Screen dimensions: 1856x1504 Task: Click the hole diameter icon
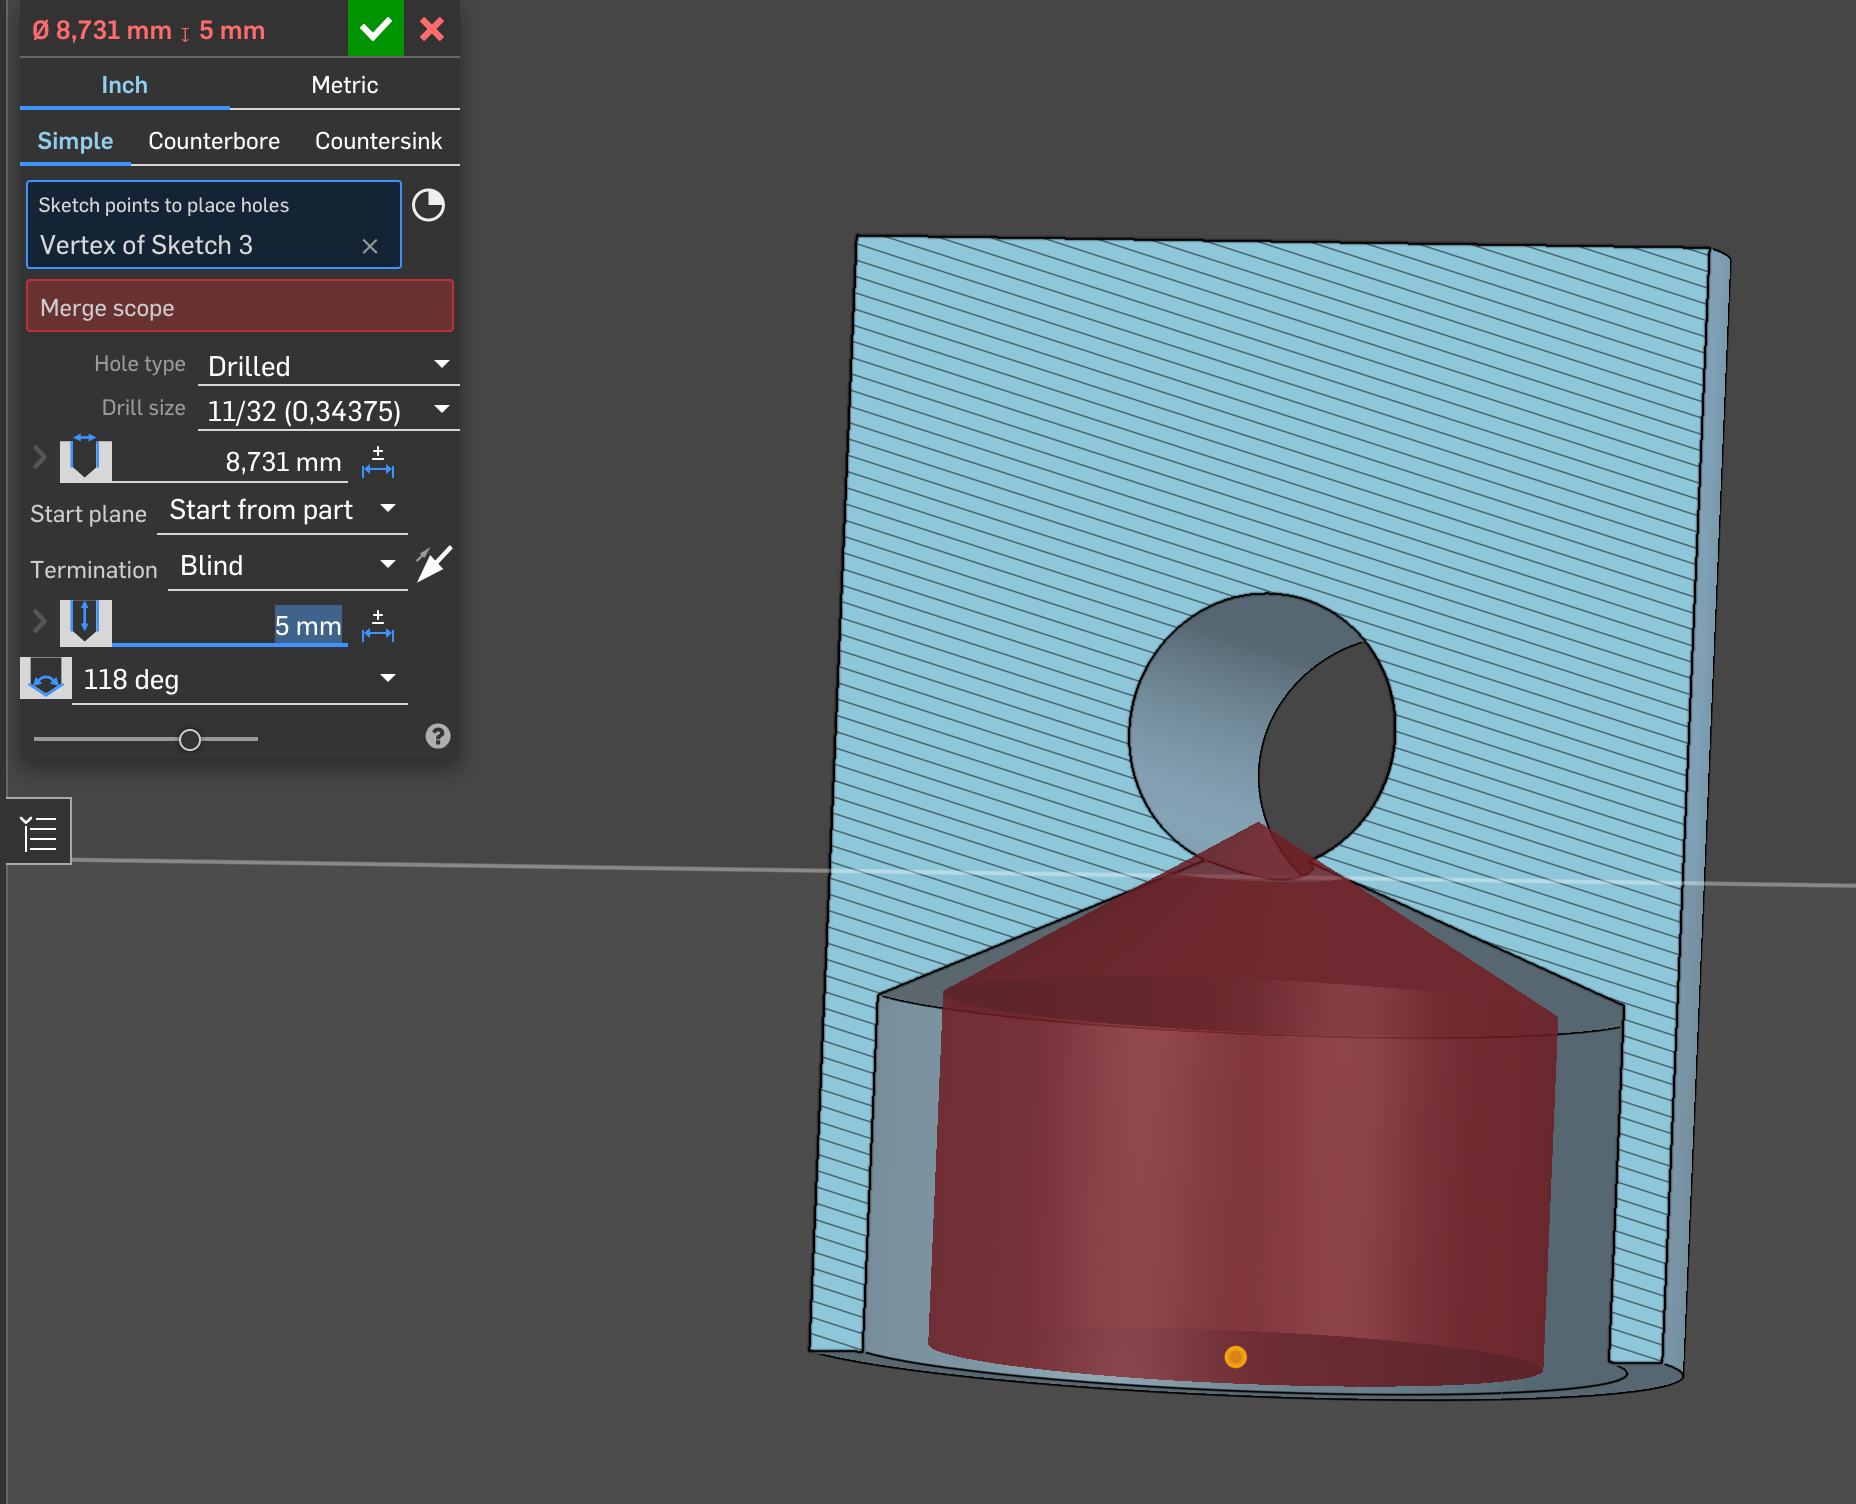click(x=85, y=458)
